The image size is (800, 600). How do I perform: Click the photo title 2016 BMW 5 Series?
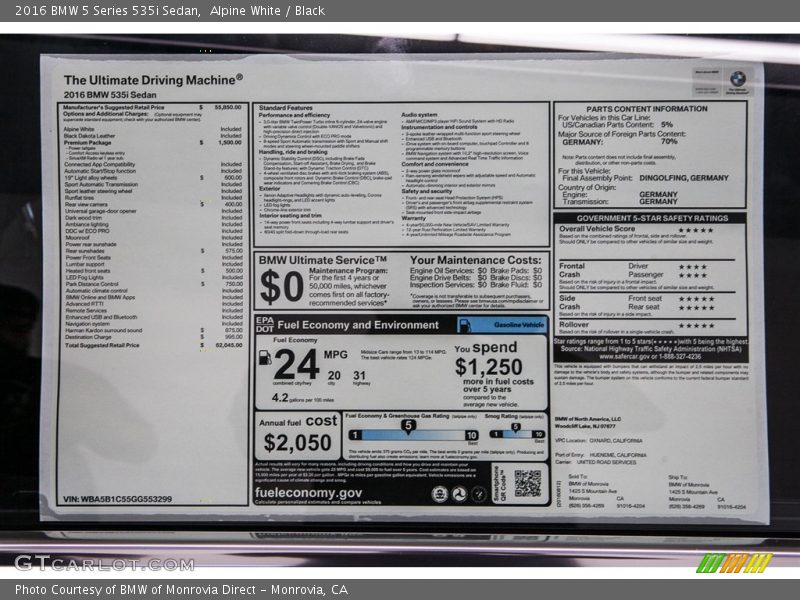pyautogui.click(x=105, y=11)
